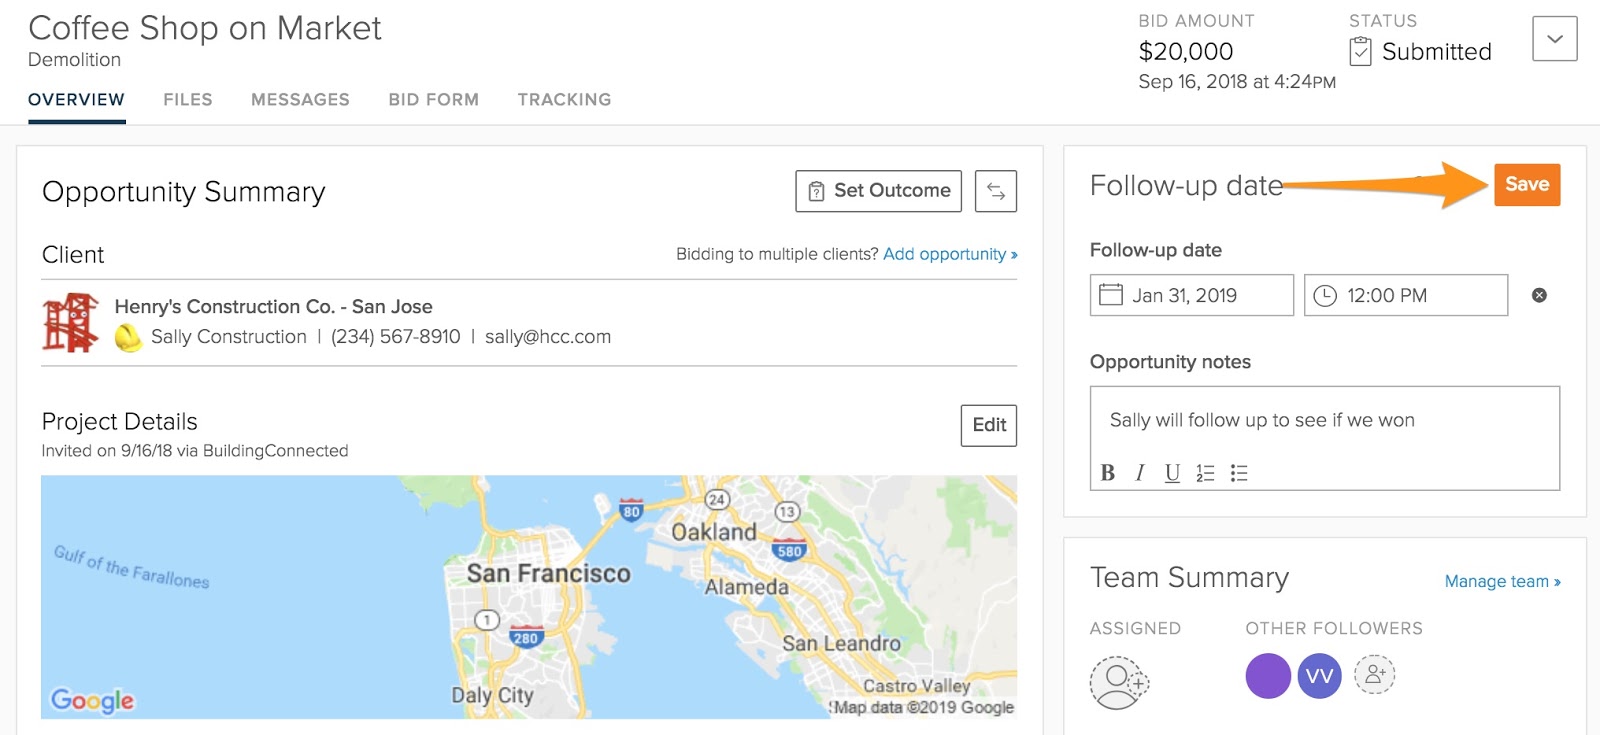Toggle underline formatting in opportunity notes
This screenshot has width=1600, height=735.
[1172, 473]
